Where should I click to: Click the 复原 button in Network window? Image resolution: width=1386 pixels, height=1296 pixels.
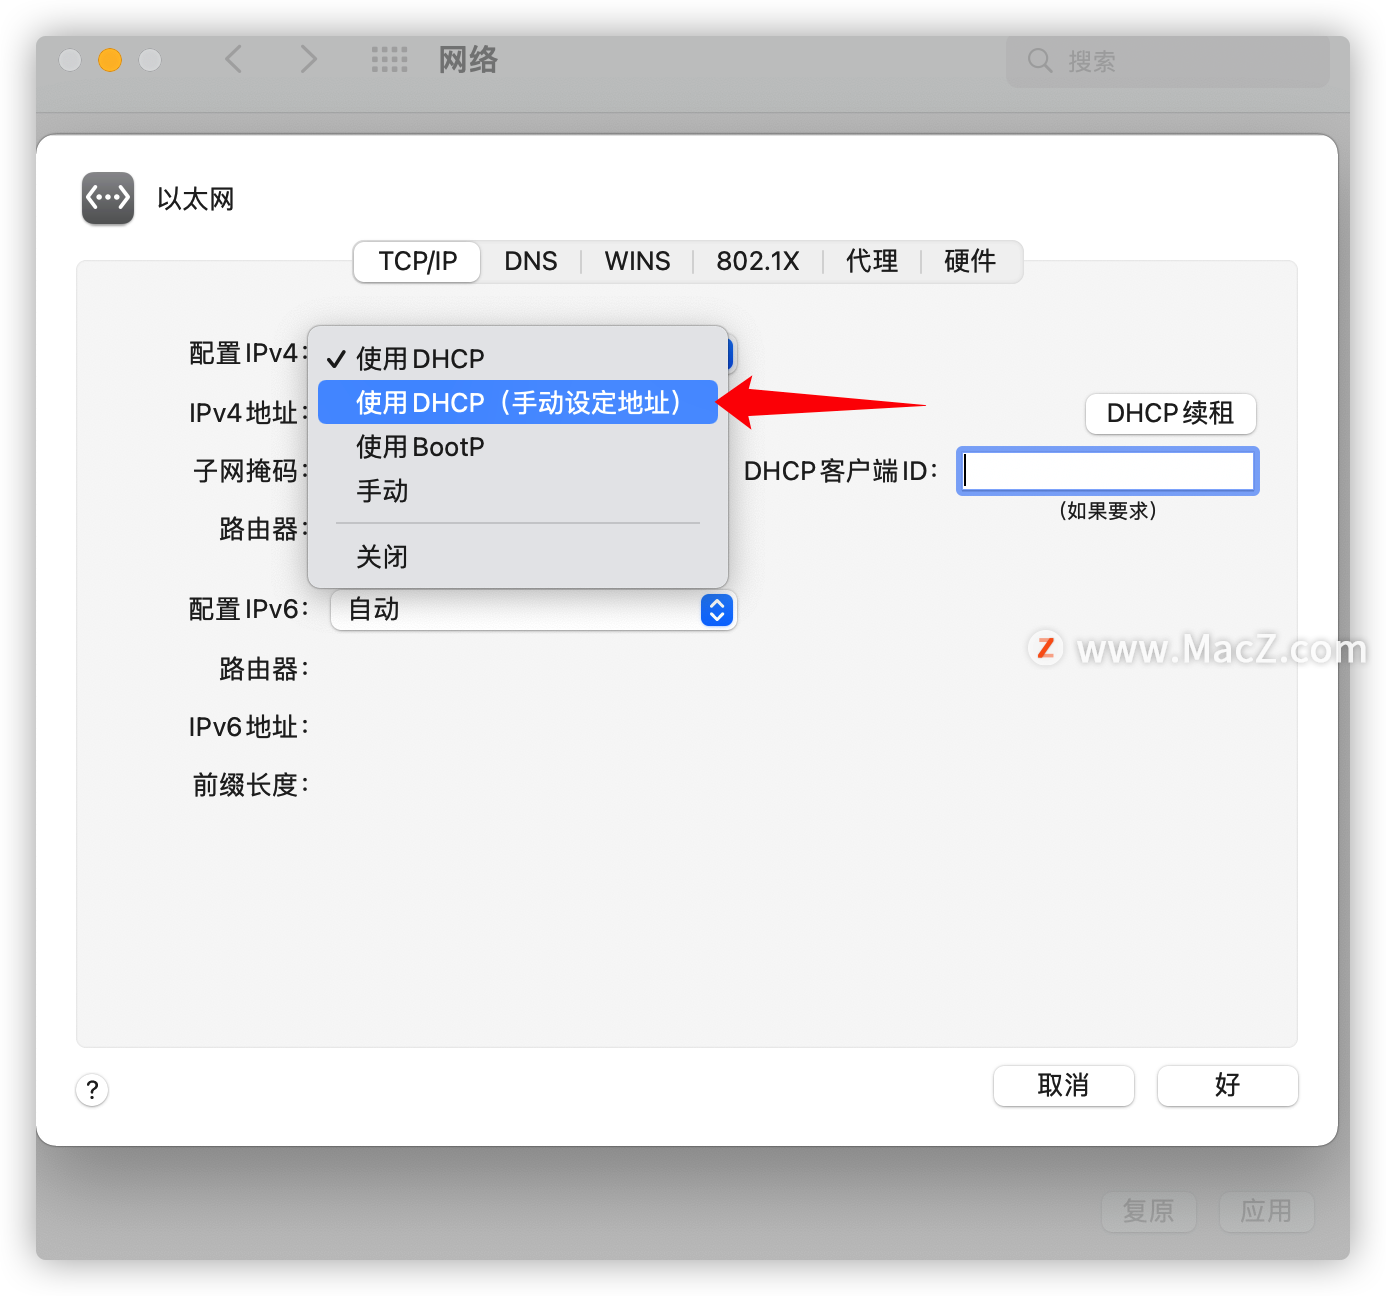1148,1211
